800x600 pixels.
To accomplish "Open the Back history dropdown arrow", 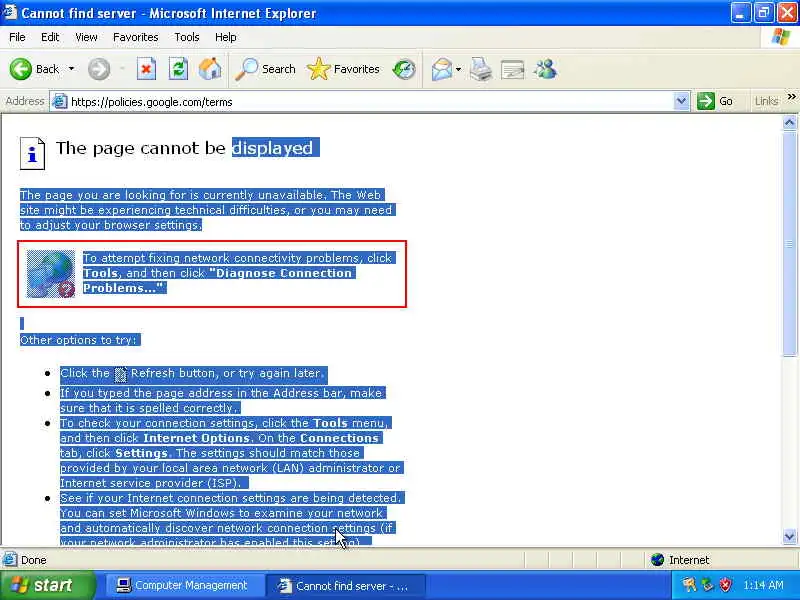I will 71,69.
